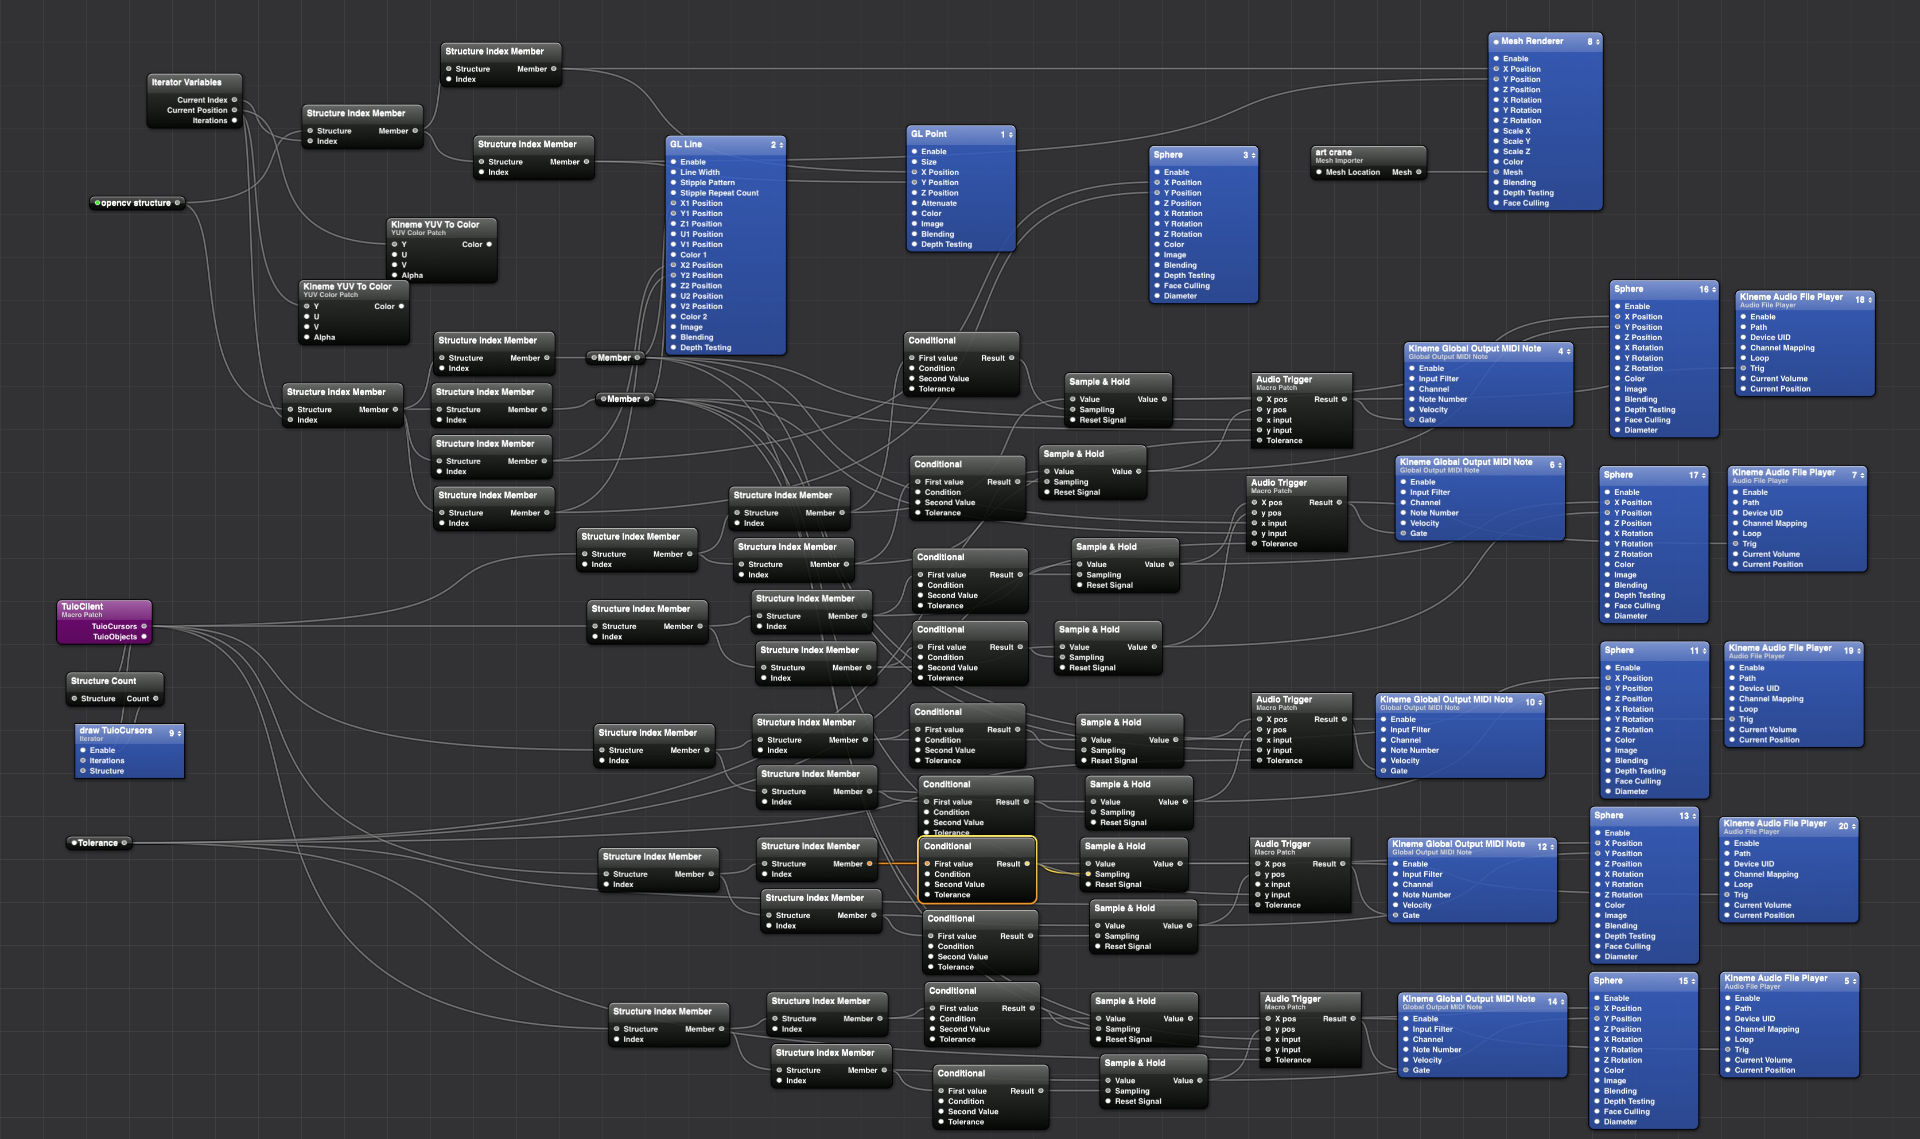Click the Mesh output port of art crane
Screen dimensions: 1920x1139
coord(1418,172)
